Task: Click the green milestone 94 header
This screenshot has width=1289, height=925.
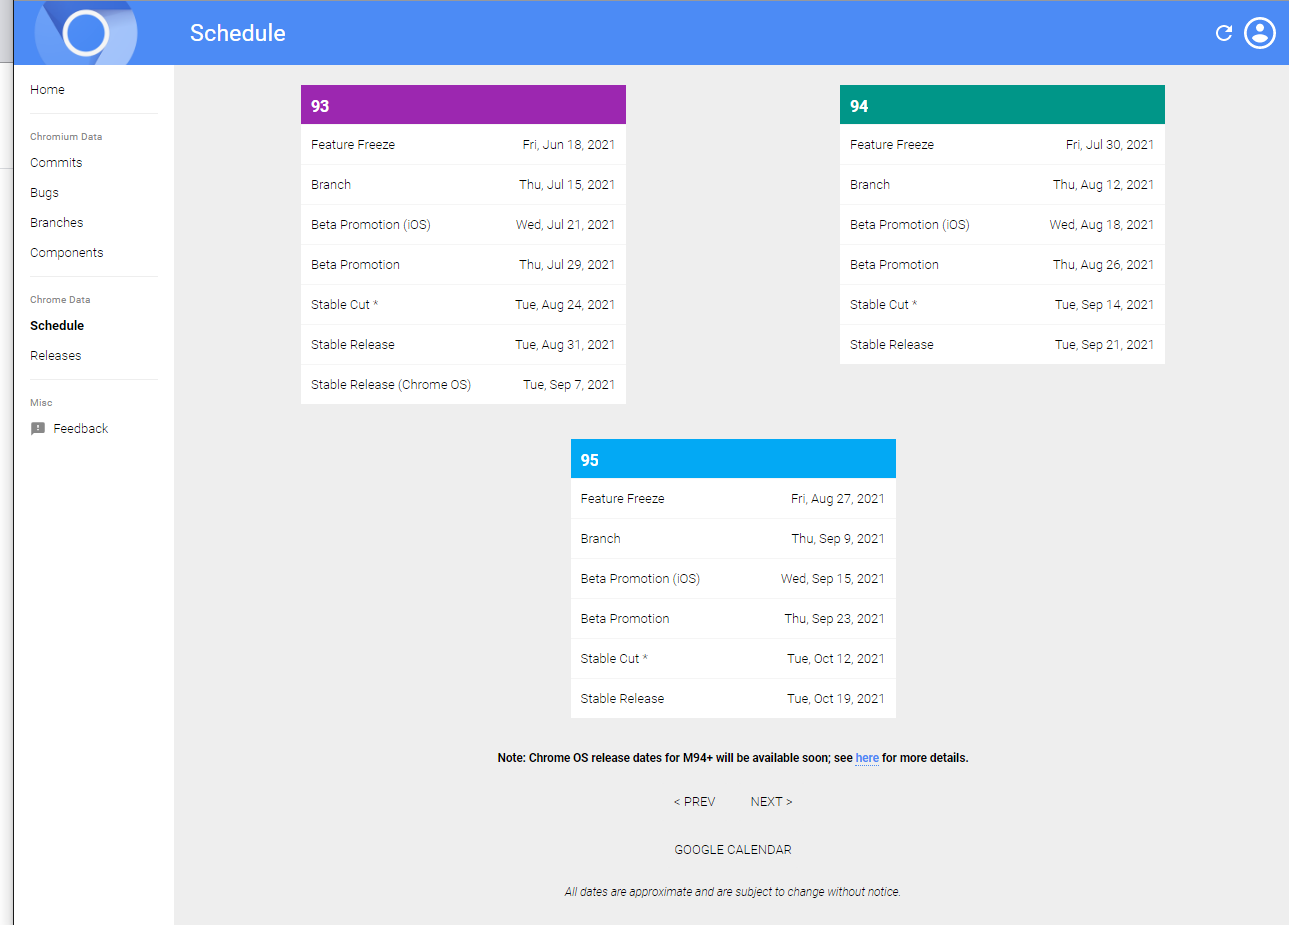Action: click(x=1002, y=105)
